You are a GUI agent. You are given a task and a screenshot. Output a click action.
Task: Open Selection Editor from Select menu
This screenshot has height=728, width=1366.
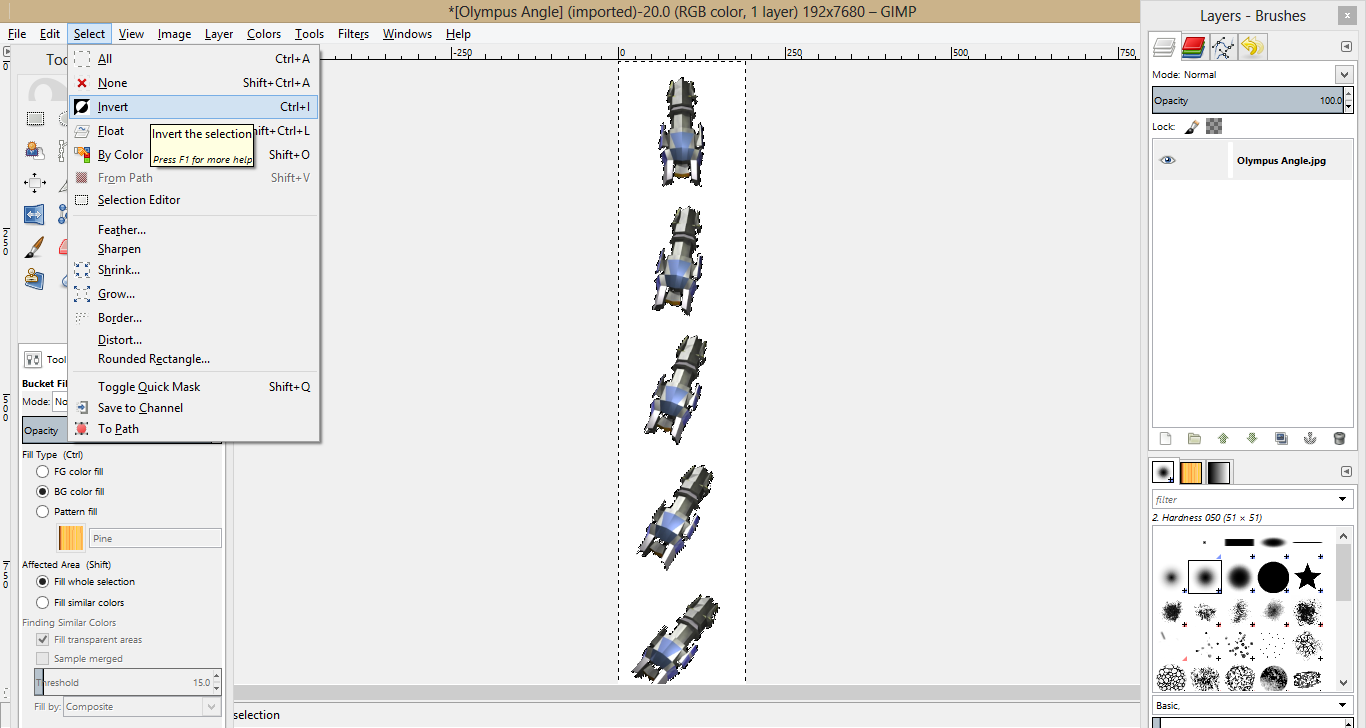194,200
